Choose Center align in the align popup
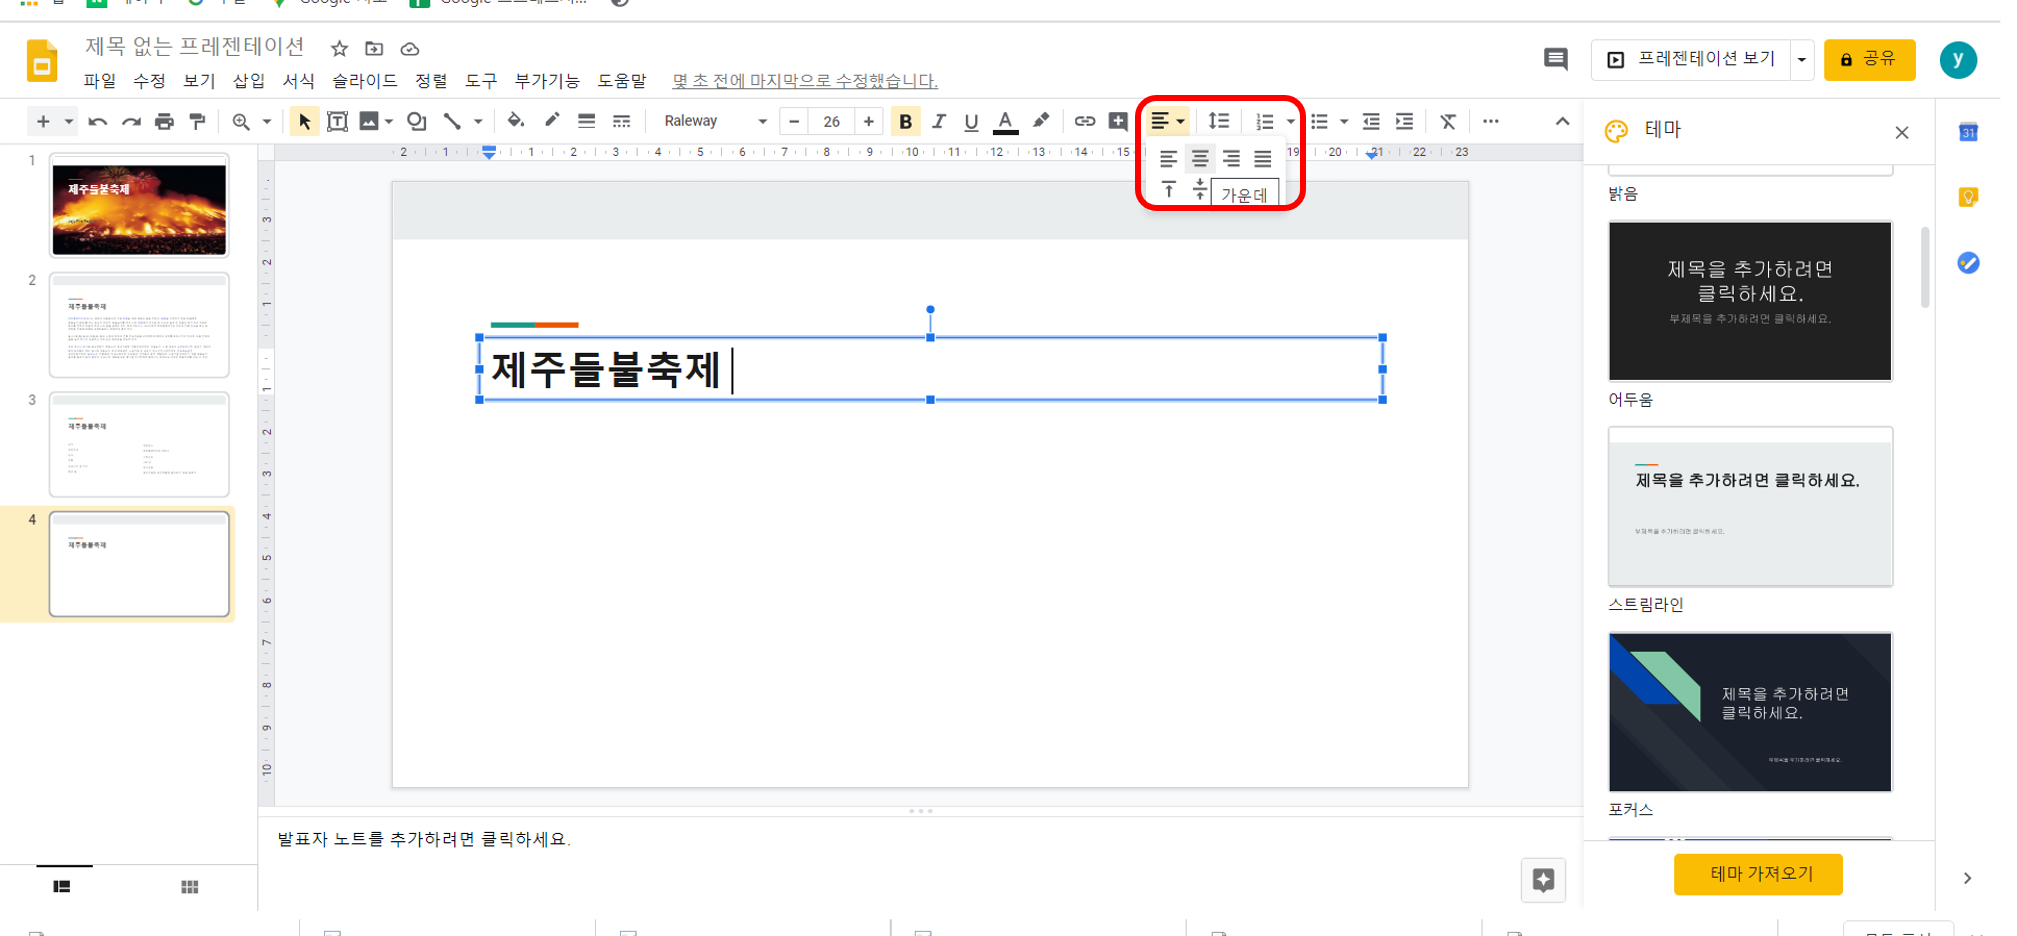 click(1200, 159)
